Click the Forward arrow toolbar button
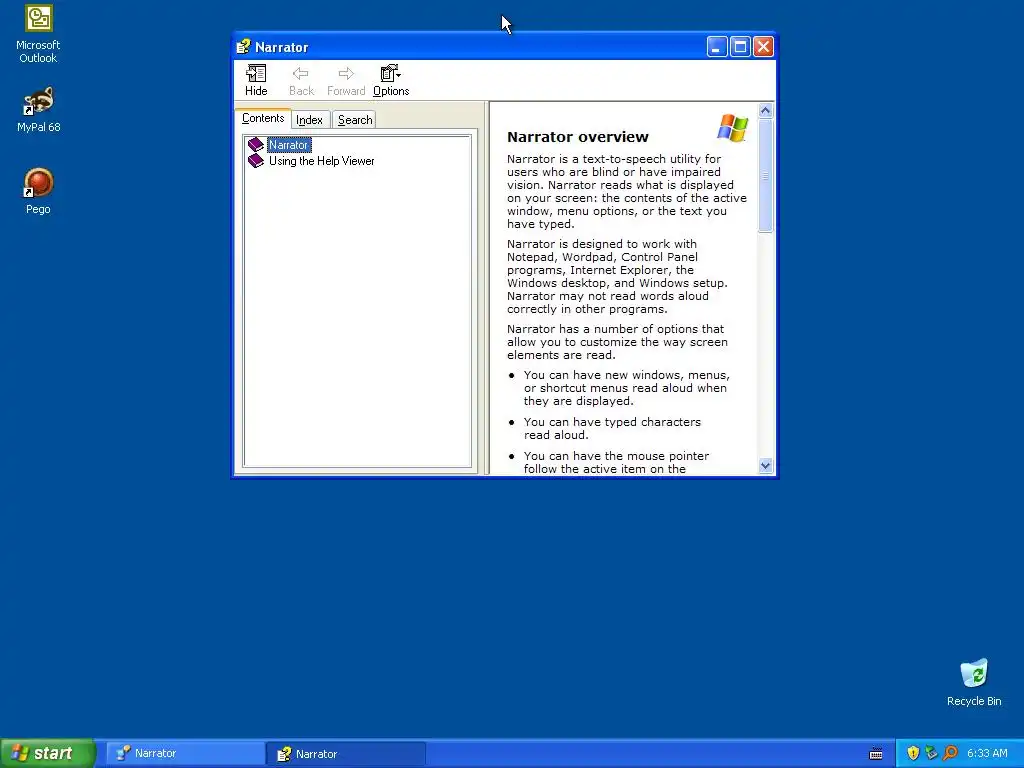This screenshot has width=1024, height=768. click(x=346, y=80)
